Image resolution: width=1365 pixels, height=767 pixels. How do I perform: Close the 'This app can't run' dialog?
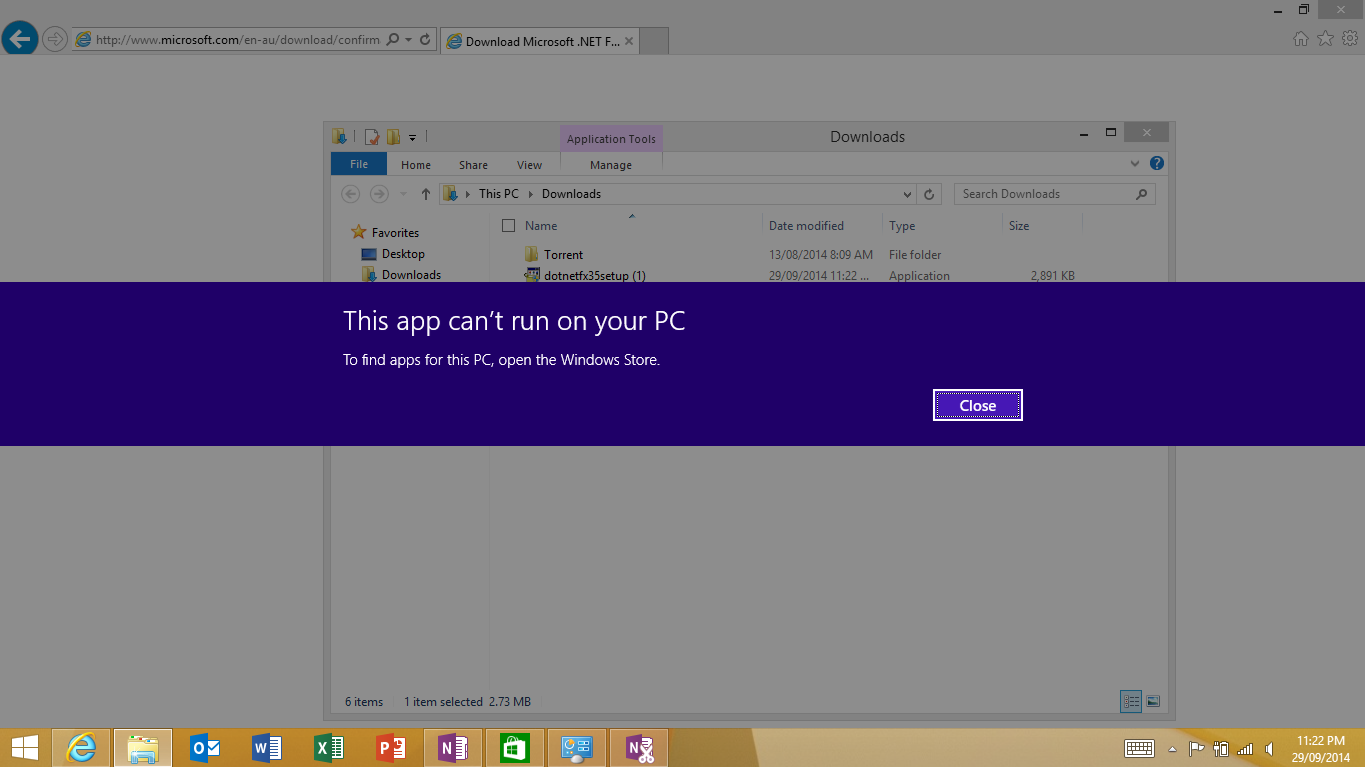click(977, 405)
